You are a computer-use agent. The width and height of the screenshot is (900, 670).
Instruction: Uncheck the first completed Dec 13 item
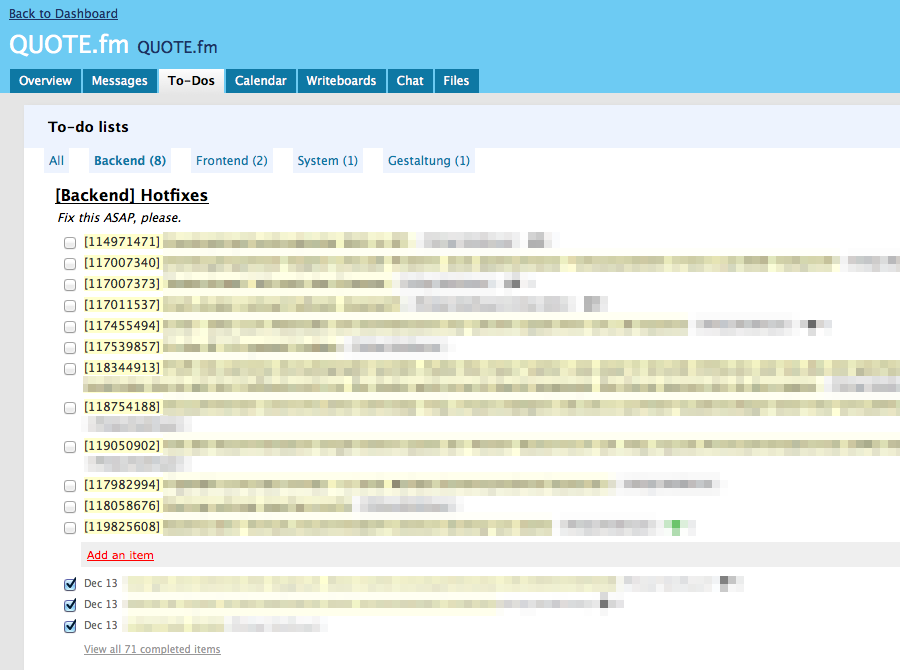70,584
